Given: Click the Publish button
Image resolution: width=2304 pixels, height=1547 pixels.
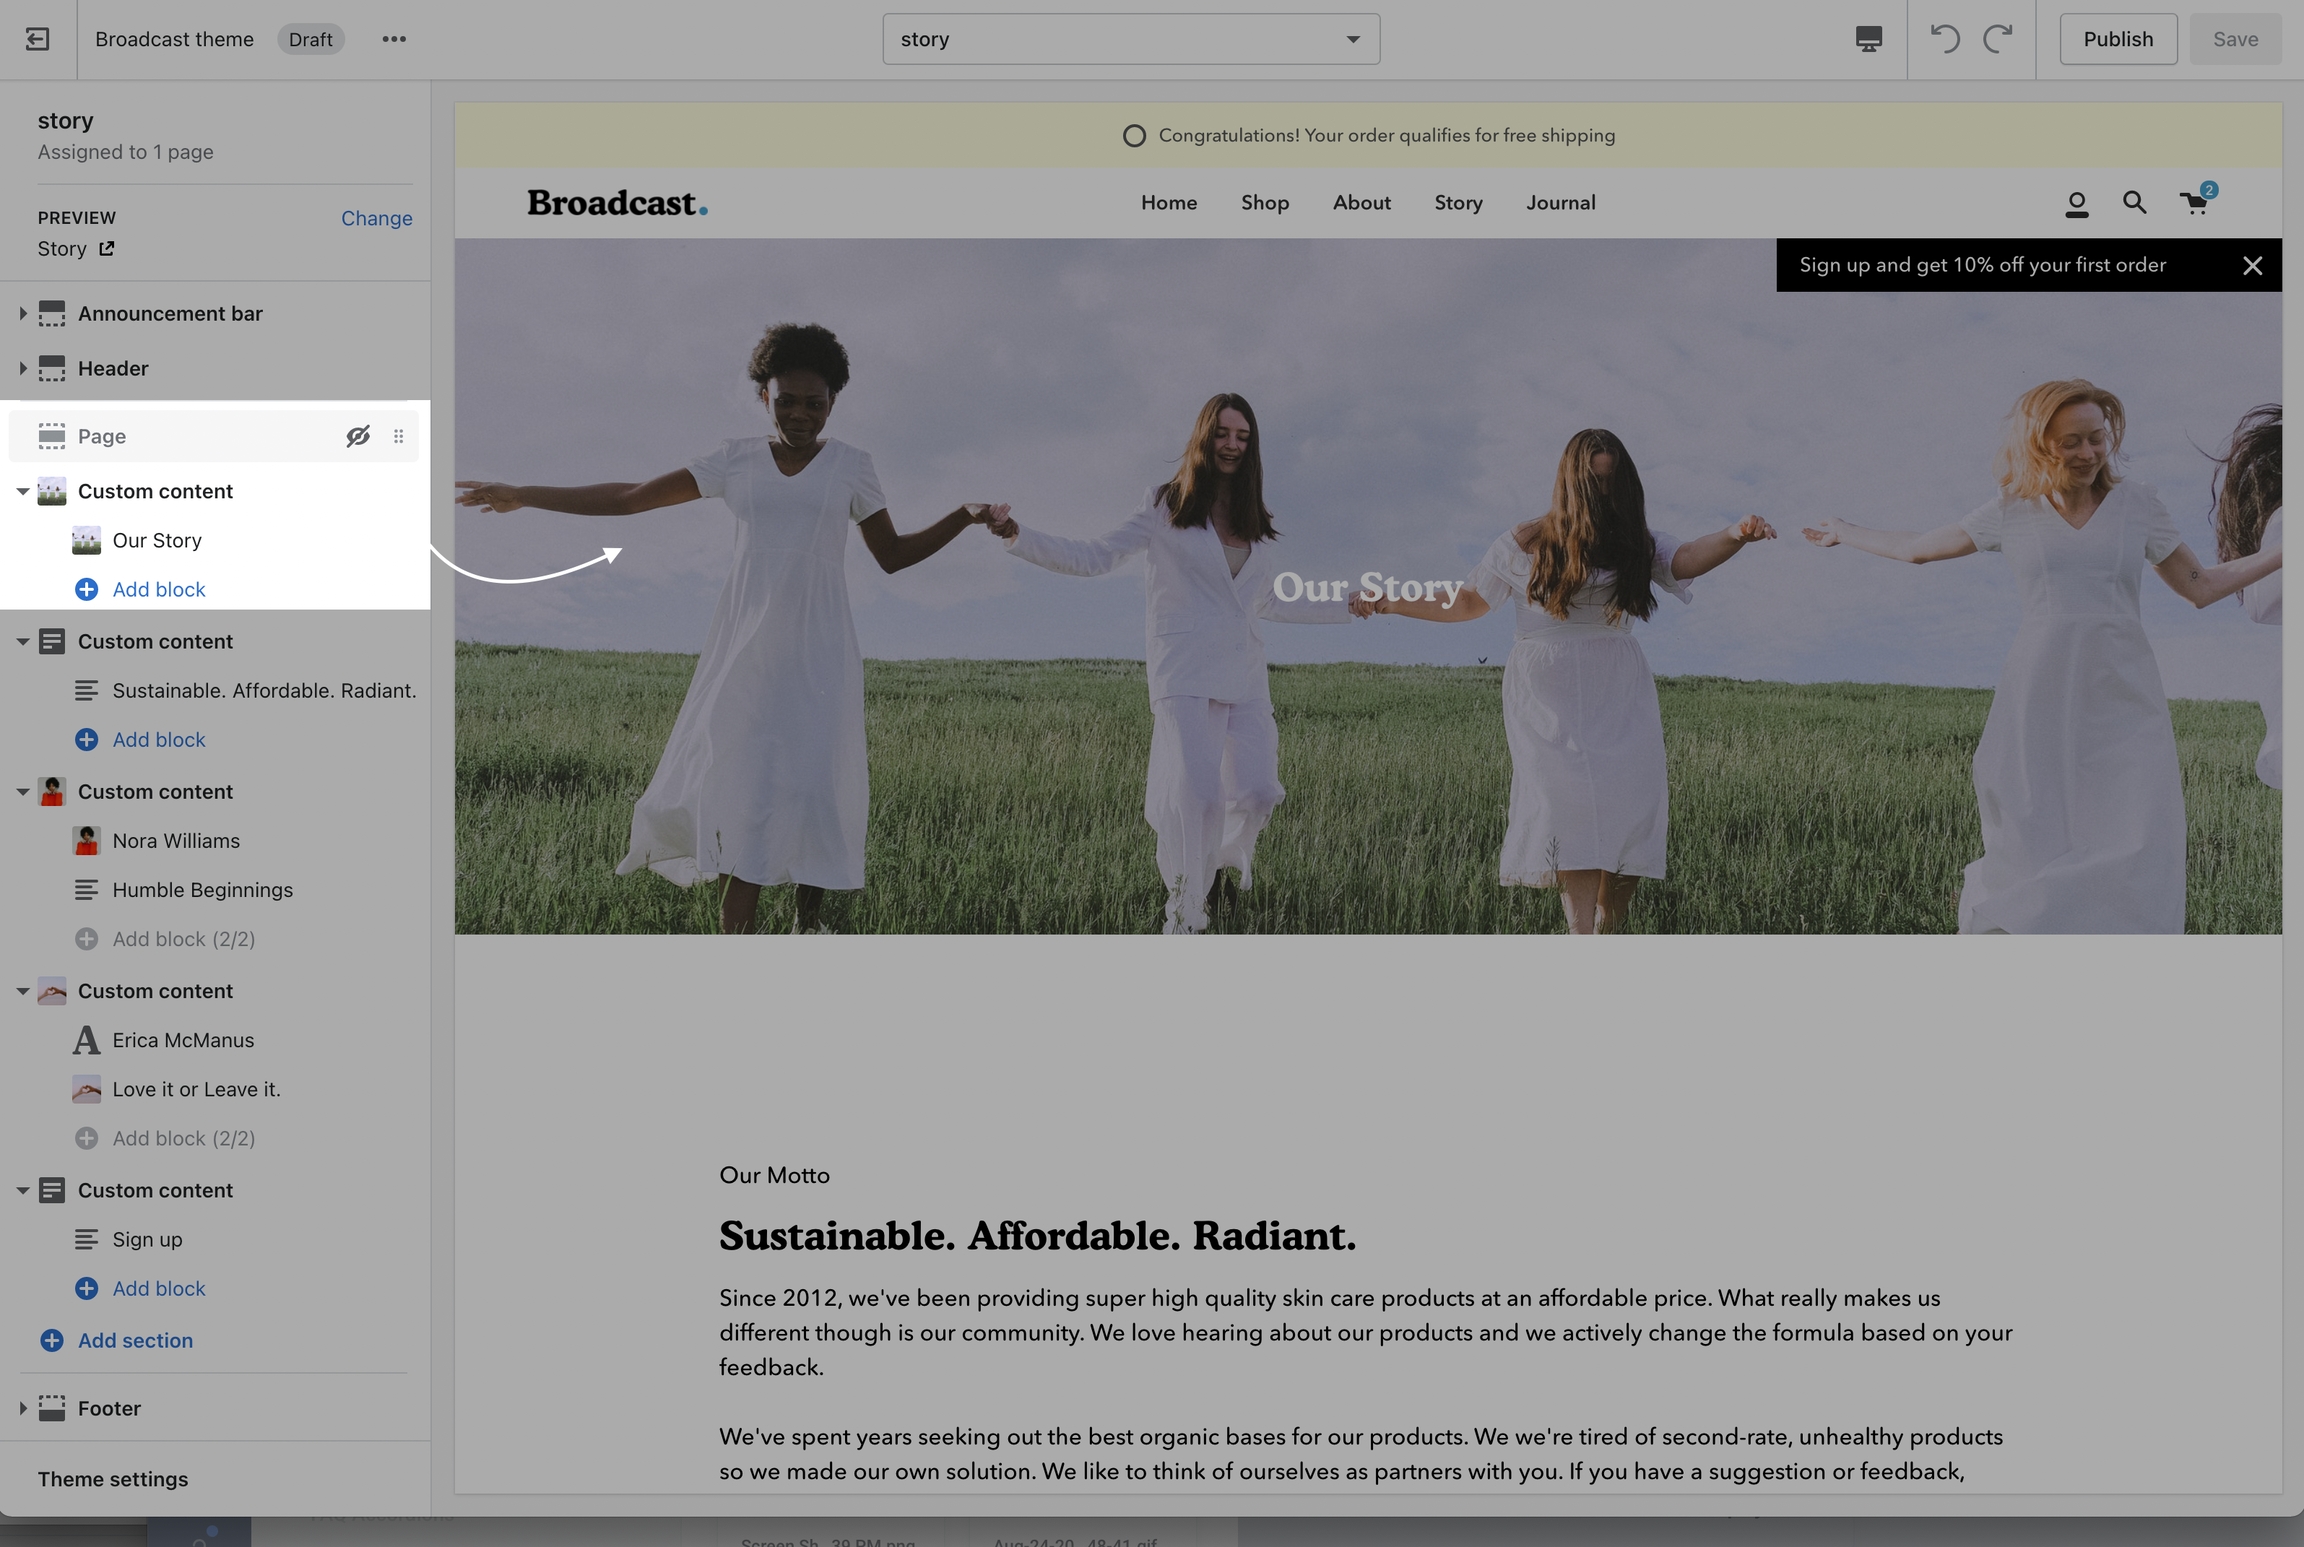Looking at the screenshot, I should 2117,39.
